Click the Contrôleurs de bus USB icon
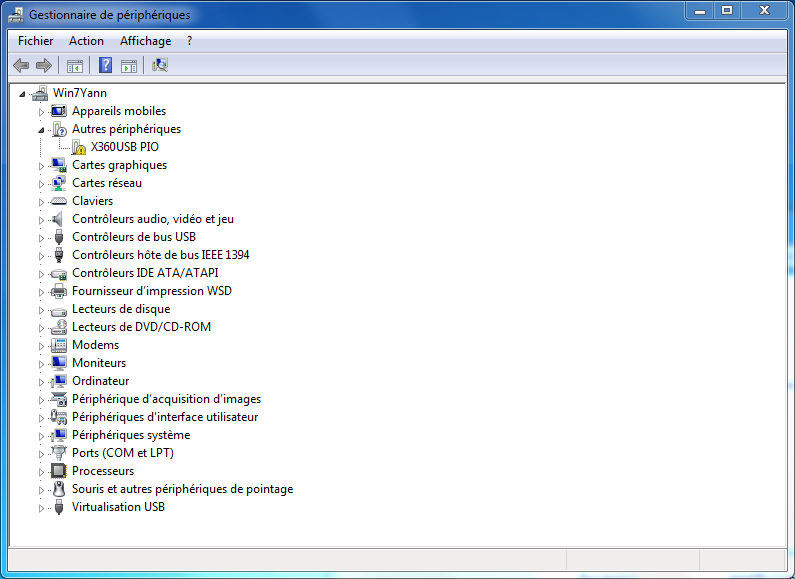 pyautogui.click(x=59, y=237)
